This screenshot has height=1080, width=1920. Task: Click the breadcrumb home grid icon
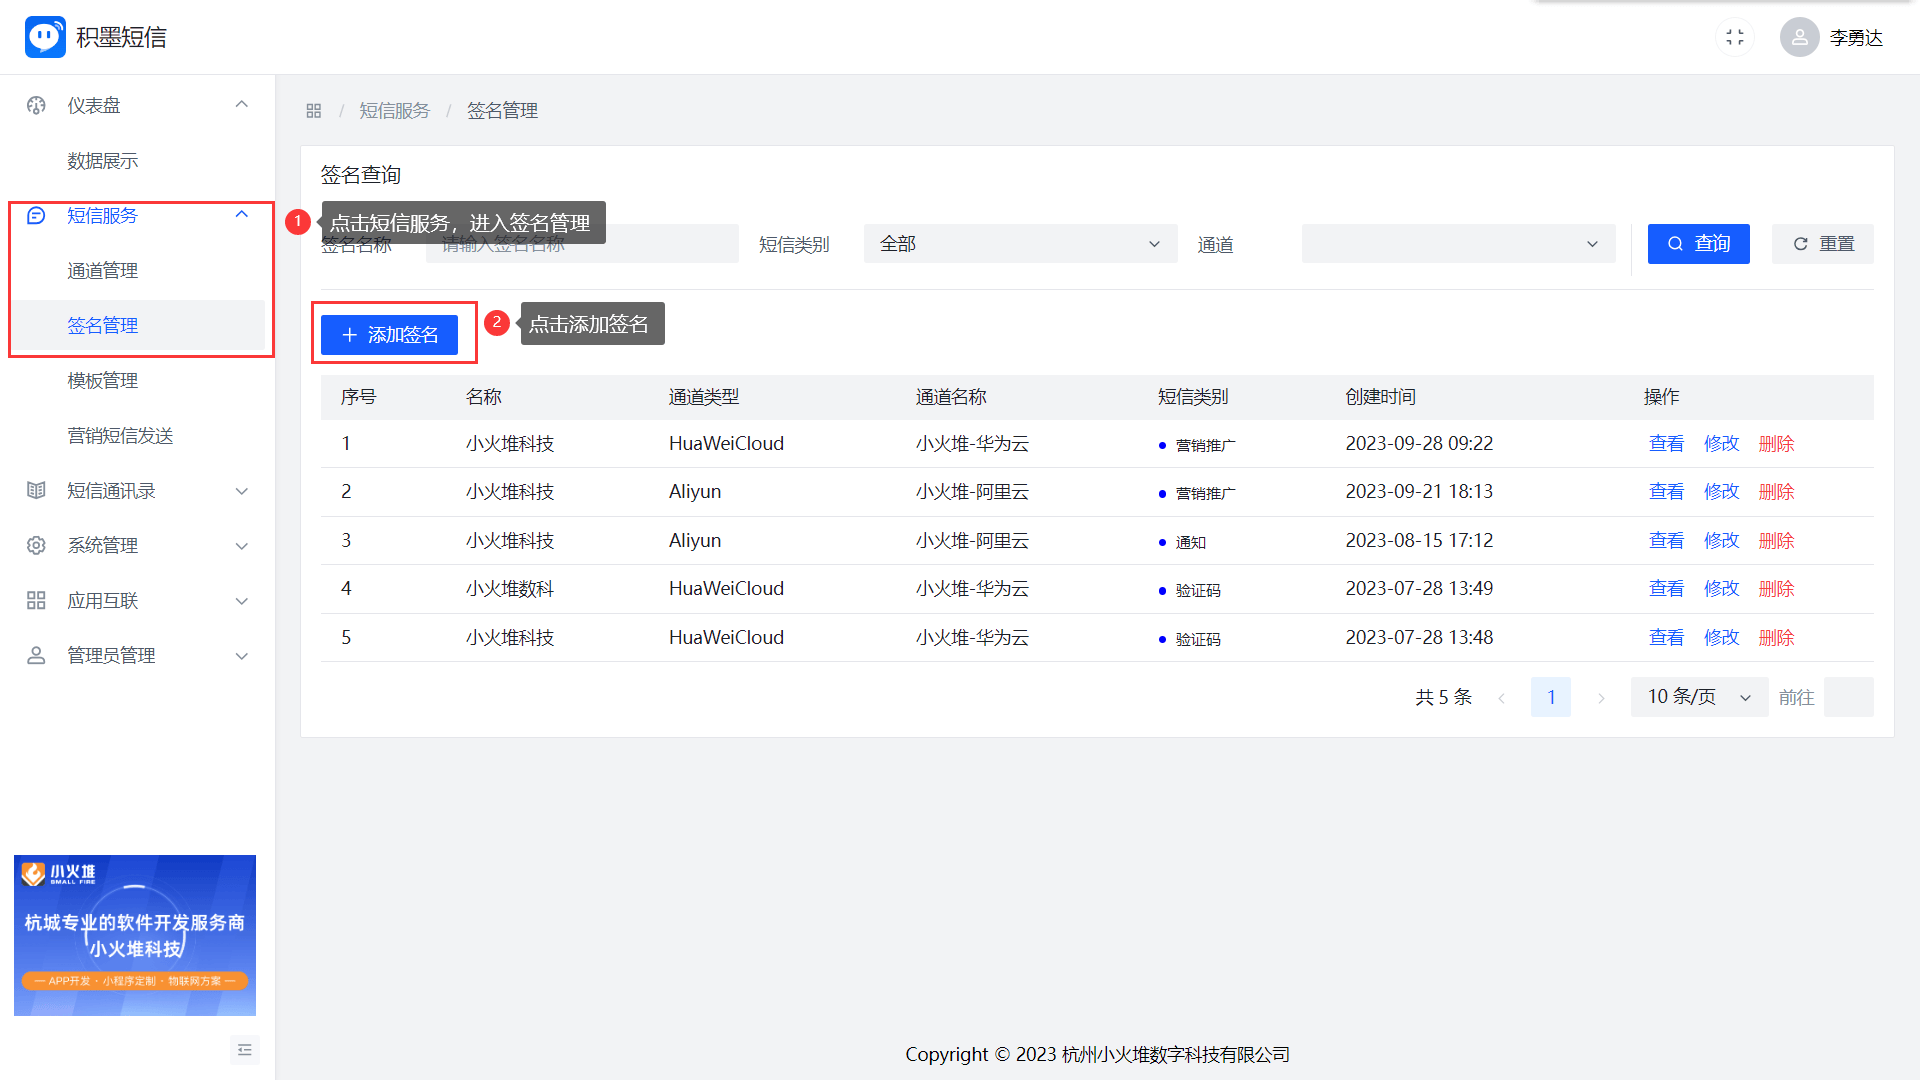314,111
